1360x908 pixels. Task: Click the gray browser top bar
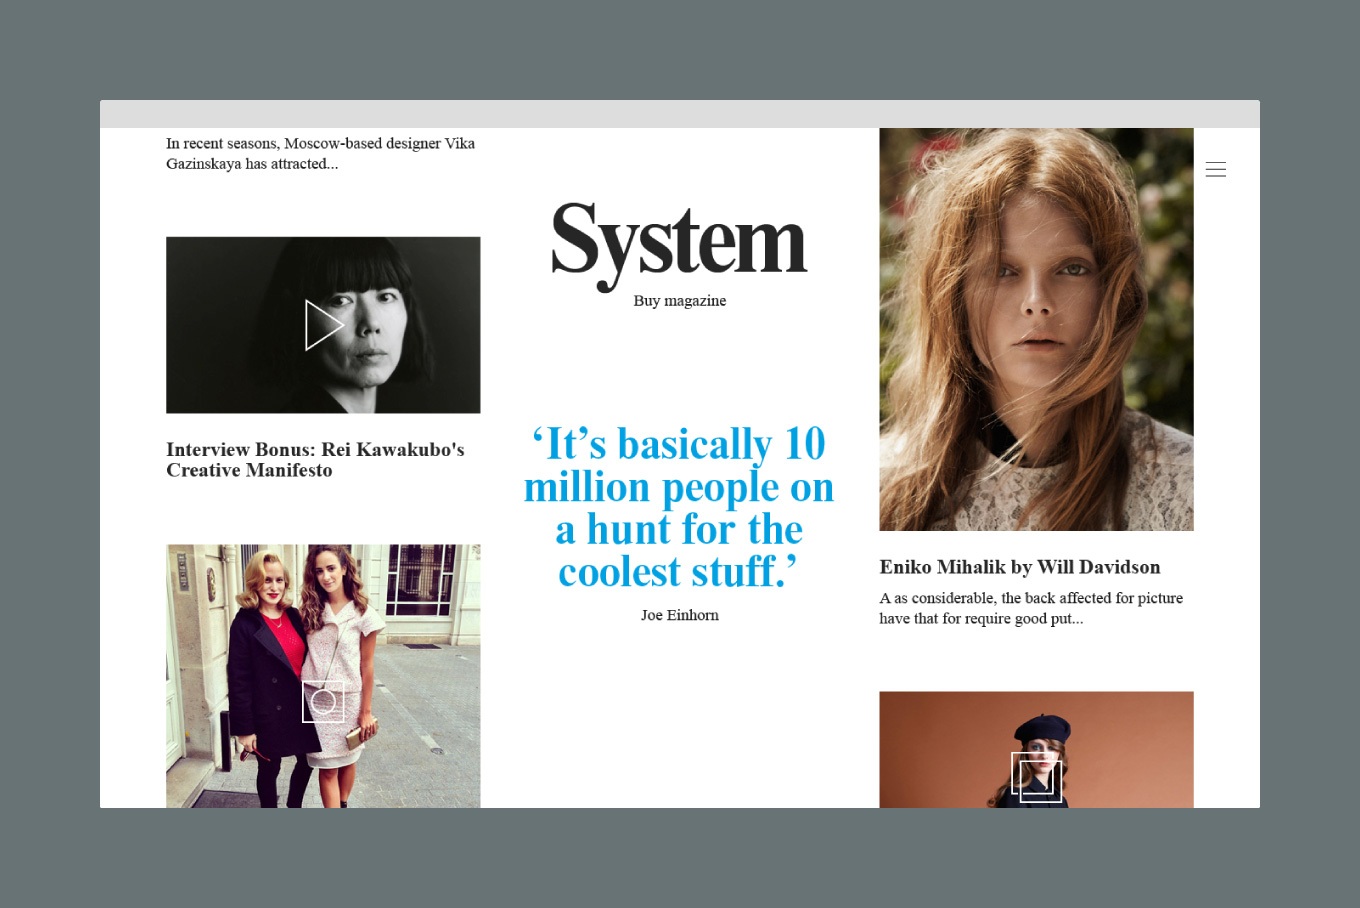(x=679, y=114)
